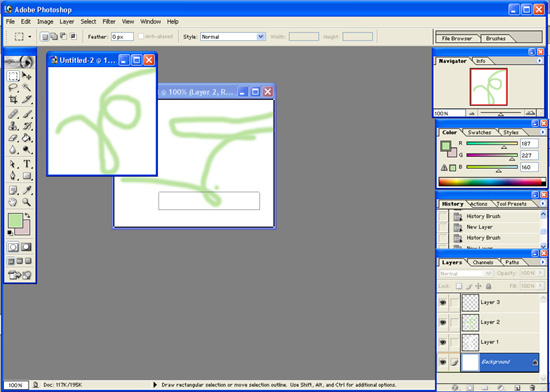Image resolution: width=550 pixels, height=392 pixels.
Task: Select the Blur tool
Action: tap(13, 150)
